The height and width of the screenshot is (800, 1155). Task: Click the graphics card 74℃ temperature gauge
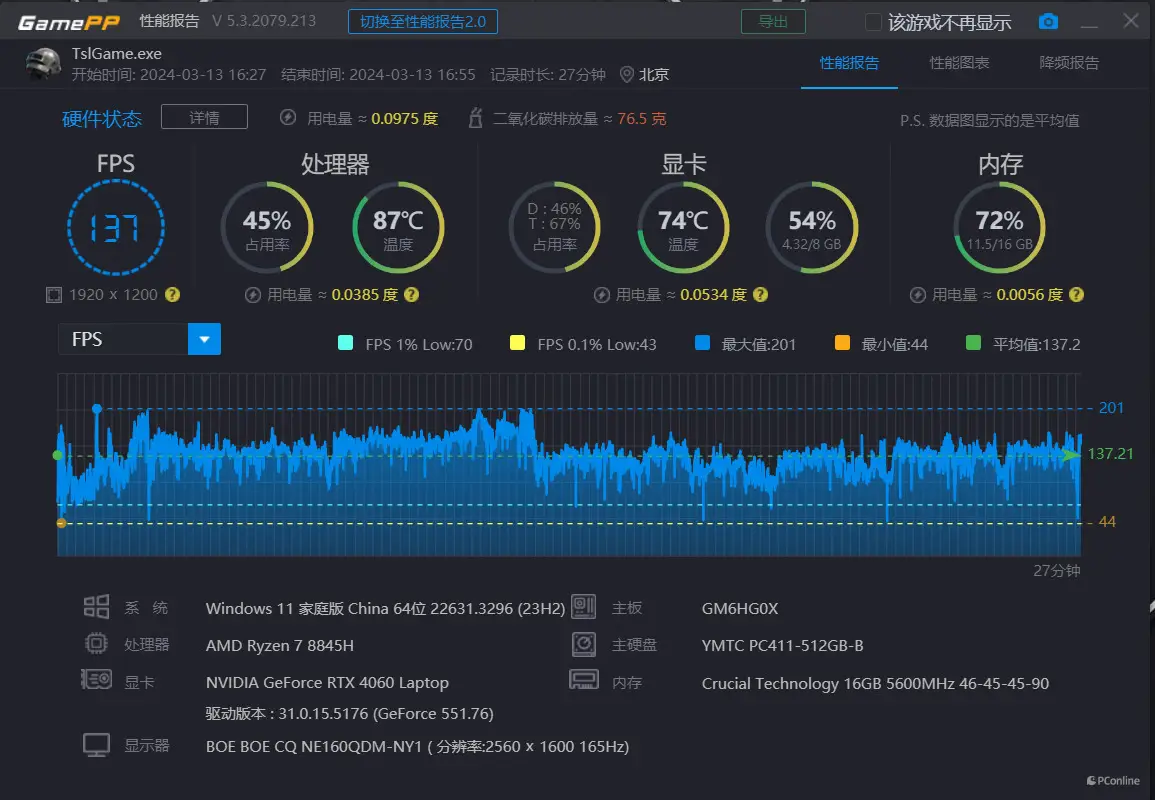pos(684,227)
